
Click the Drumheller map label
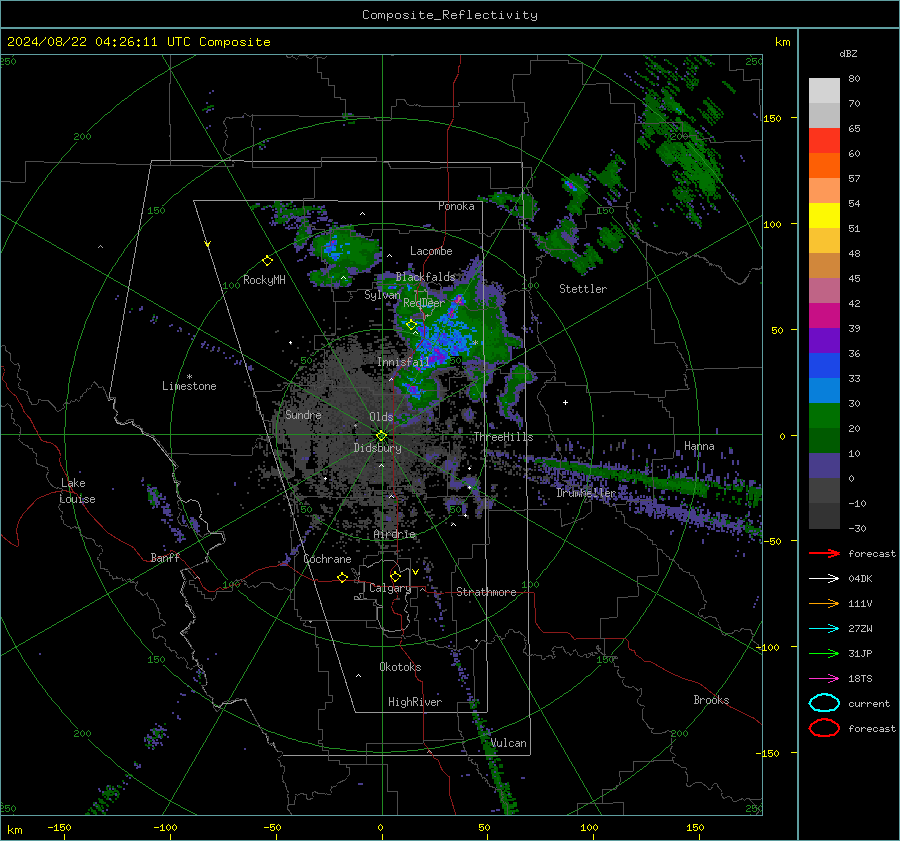586,493
